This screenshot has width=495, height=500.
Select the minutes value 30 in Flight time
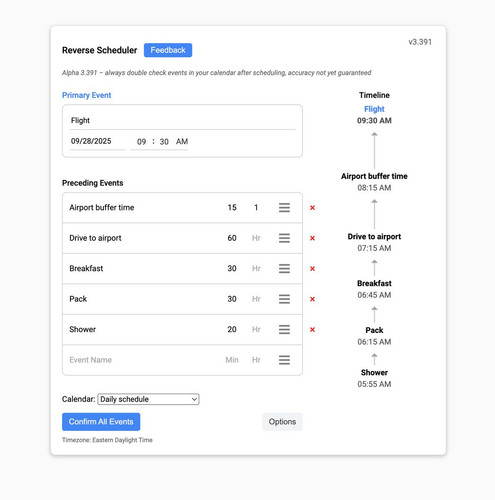point(164,142)
